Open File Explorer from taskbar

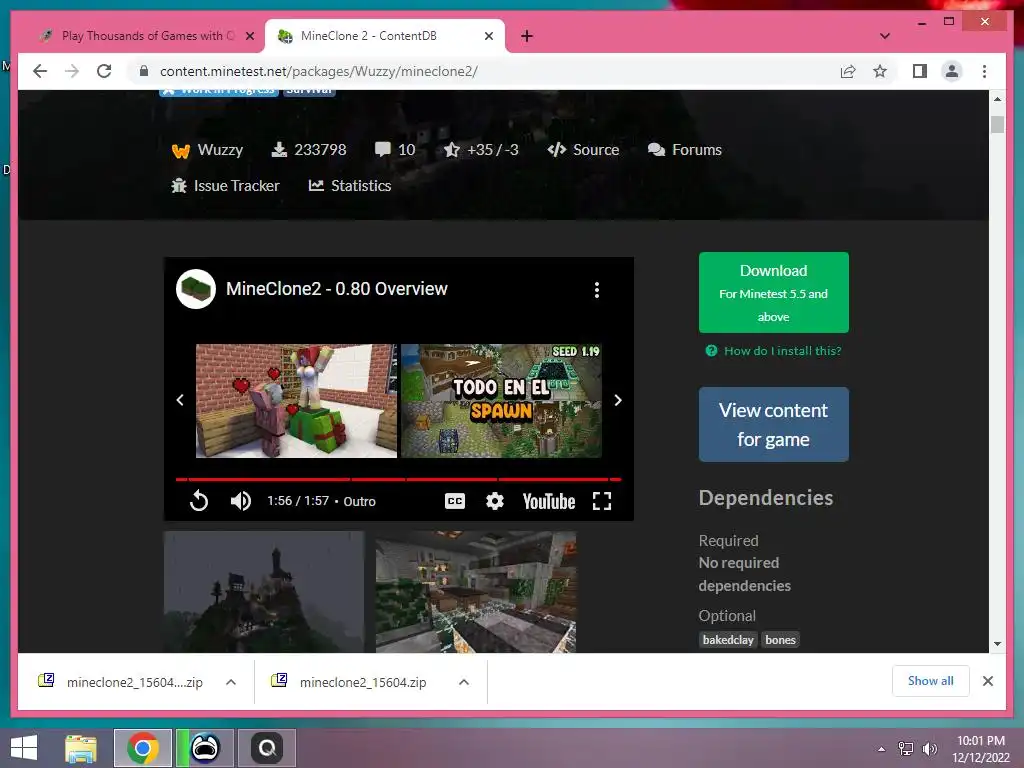pos(81,748)
